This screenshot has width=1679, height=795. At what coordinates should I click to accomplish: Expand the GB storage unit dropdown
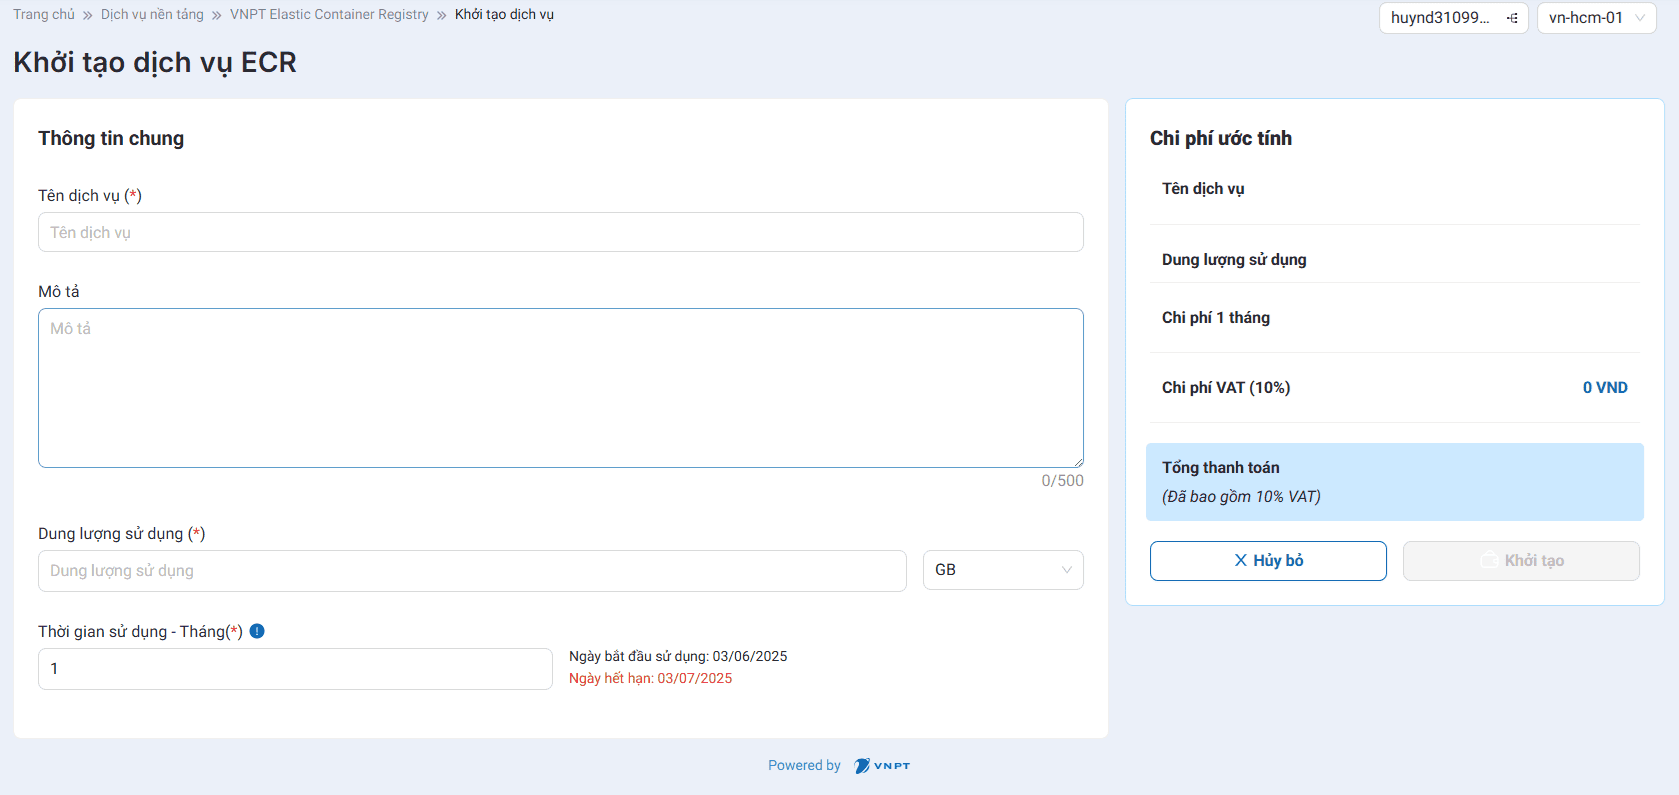point(1002,570)
